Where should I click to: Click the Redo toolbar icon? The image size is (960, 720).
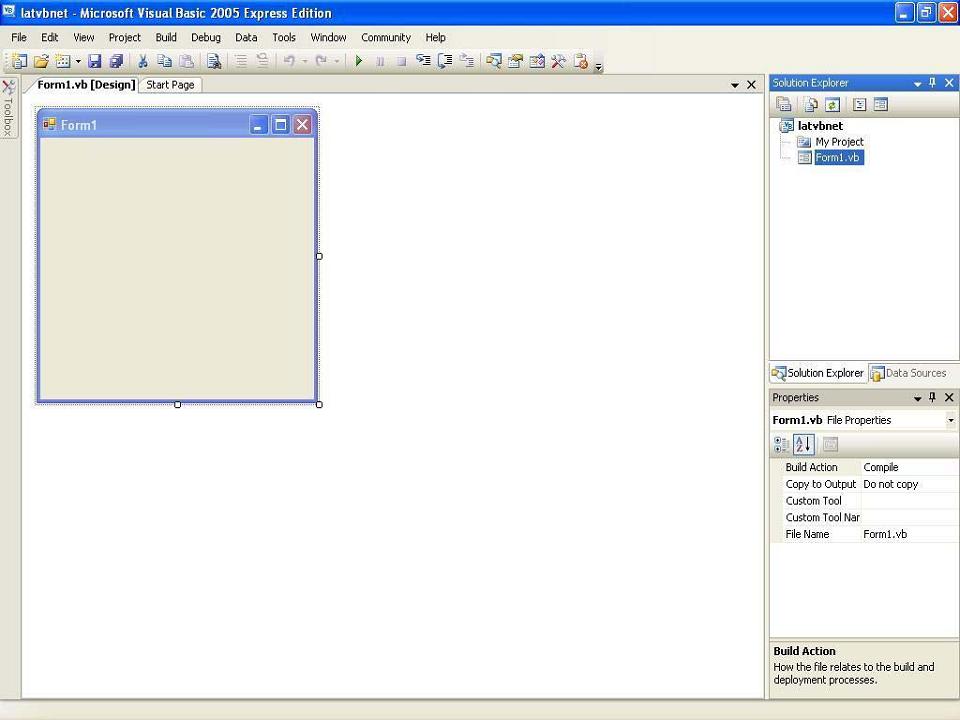tap(321, 61)
